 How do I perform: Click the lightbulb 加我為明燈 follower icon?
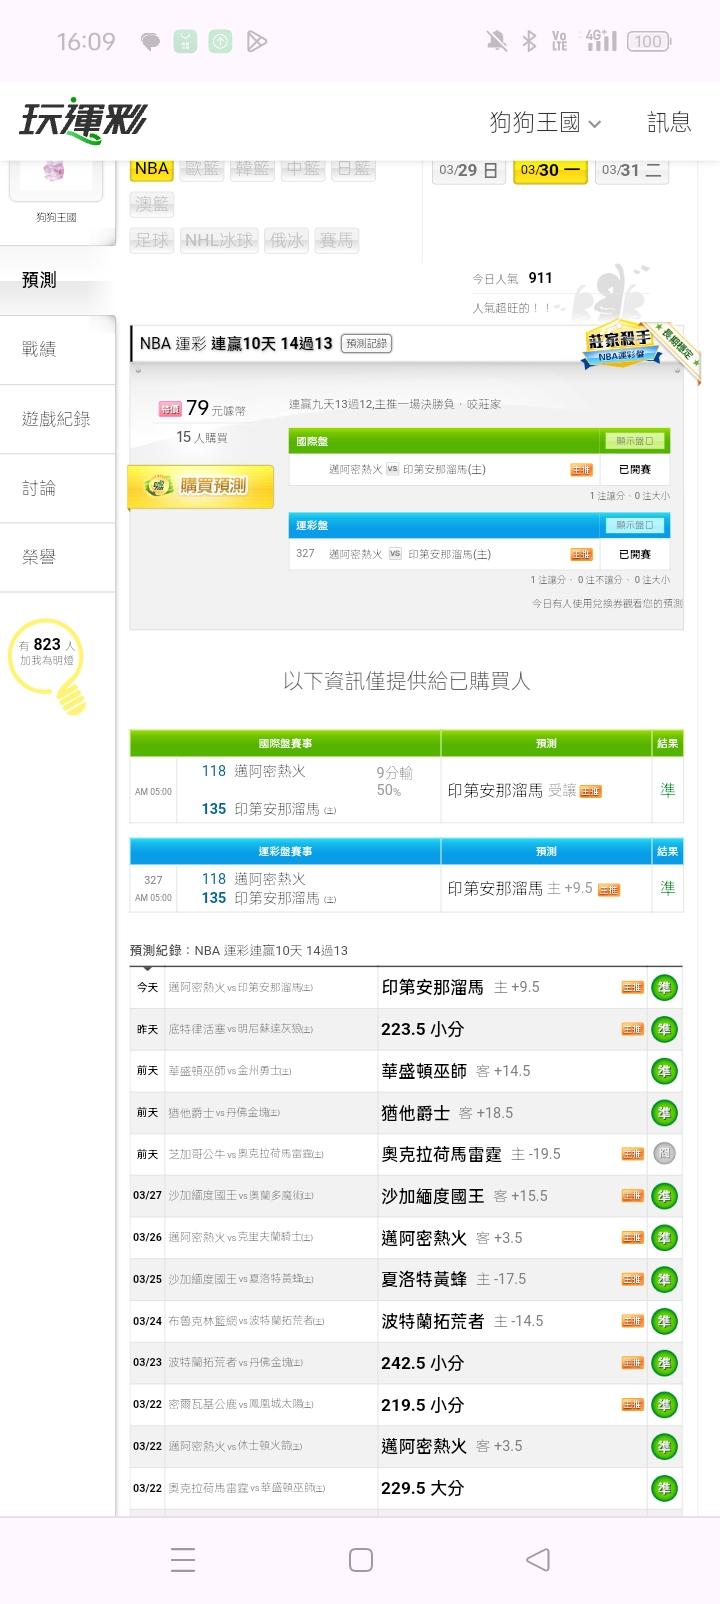click(48, 665)
